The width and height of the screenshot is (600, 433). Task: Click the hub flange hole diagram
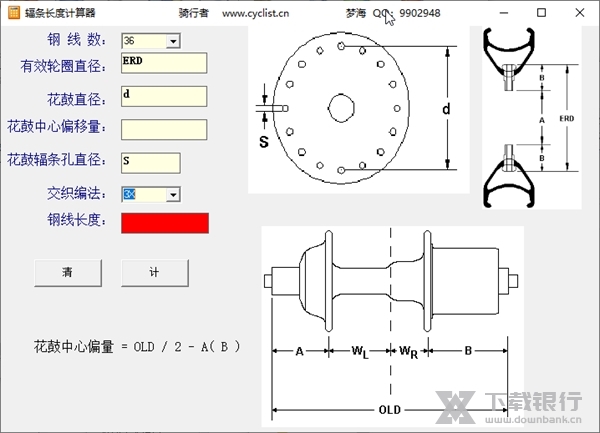click(357, 108)
